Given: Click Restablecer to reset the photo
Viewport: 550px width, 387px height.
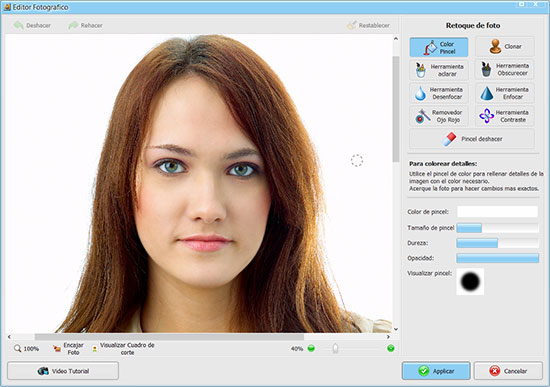Looking at the screenshot, I should (368, 25).
